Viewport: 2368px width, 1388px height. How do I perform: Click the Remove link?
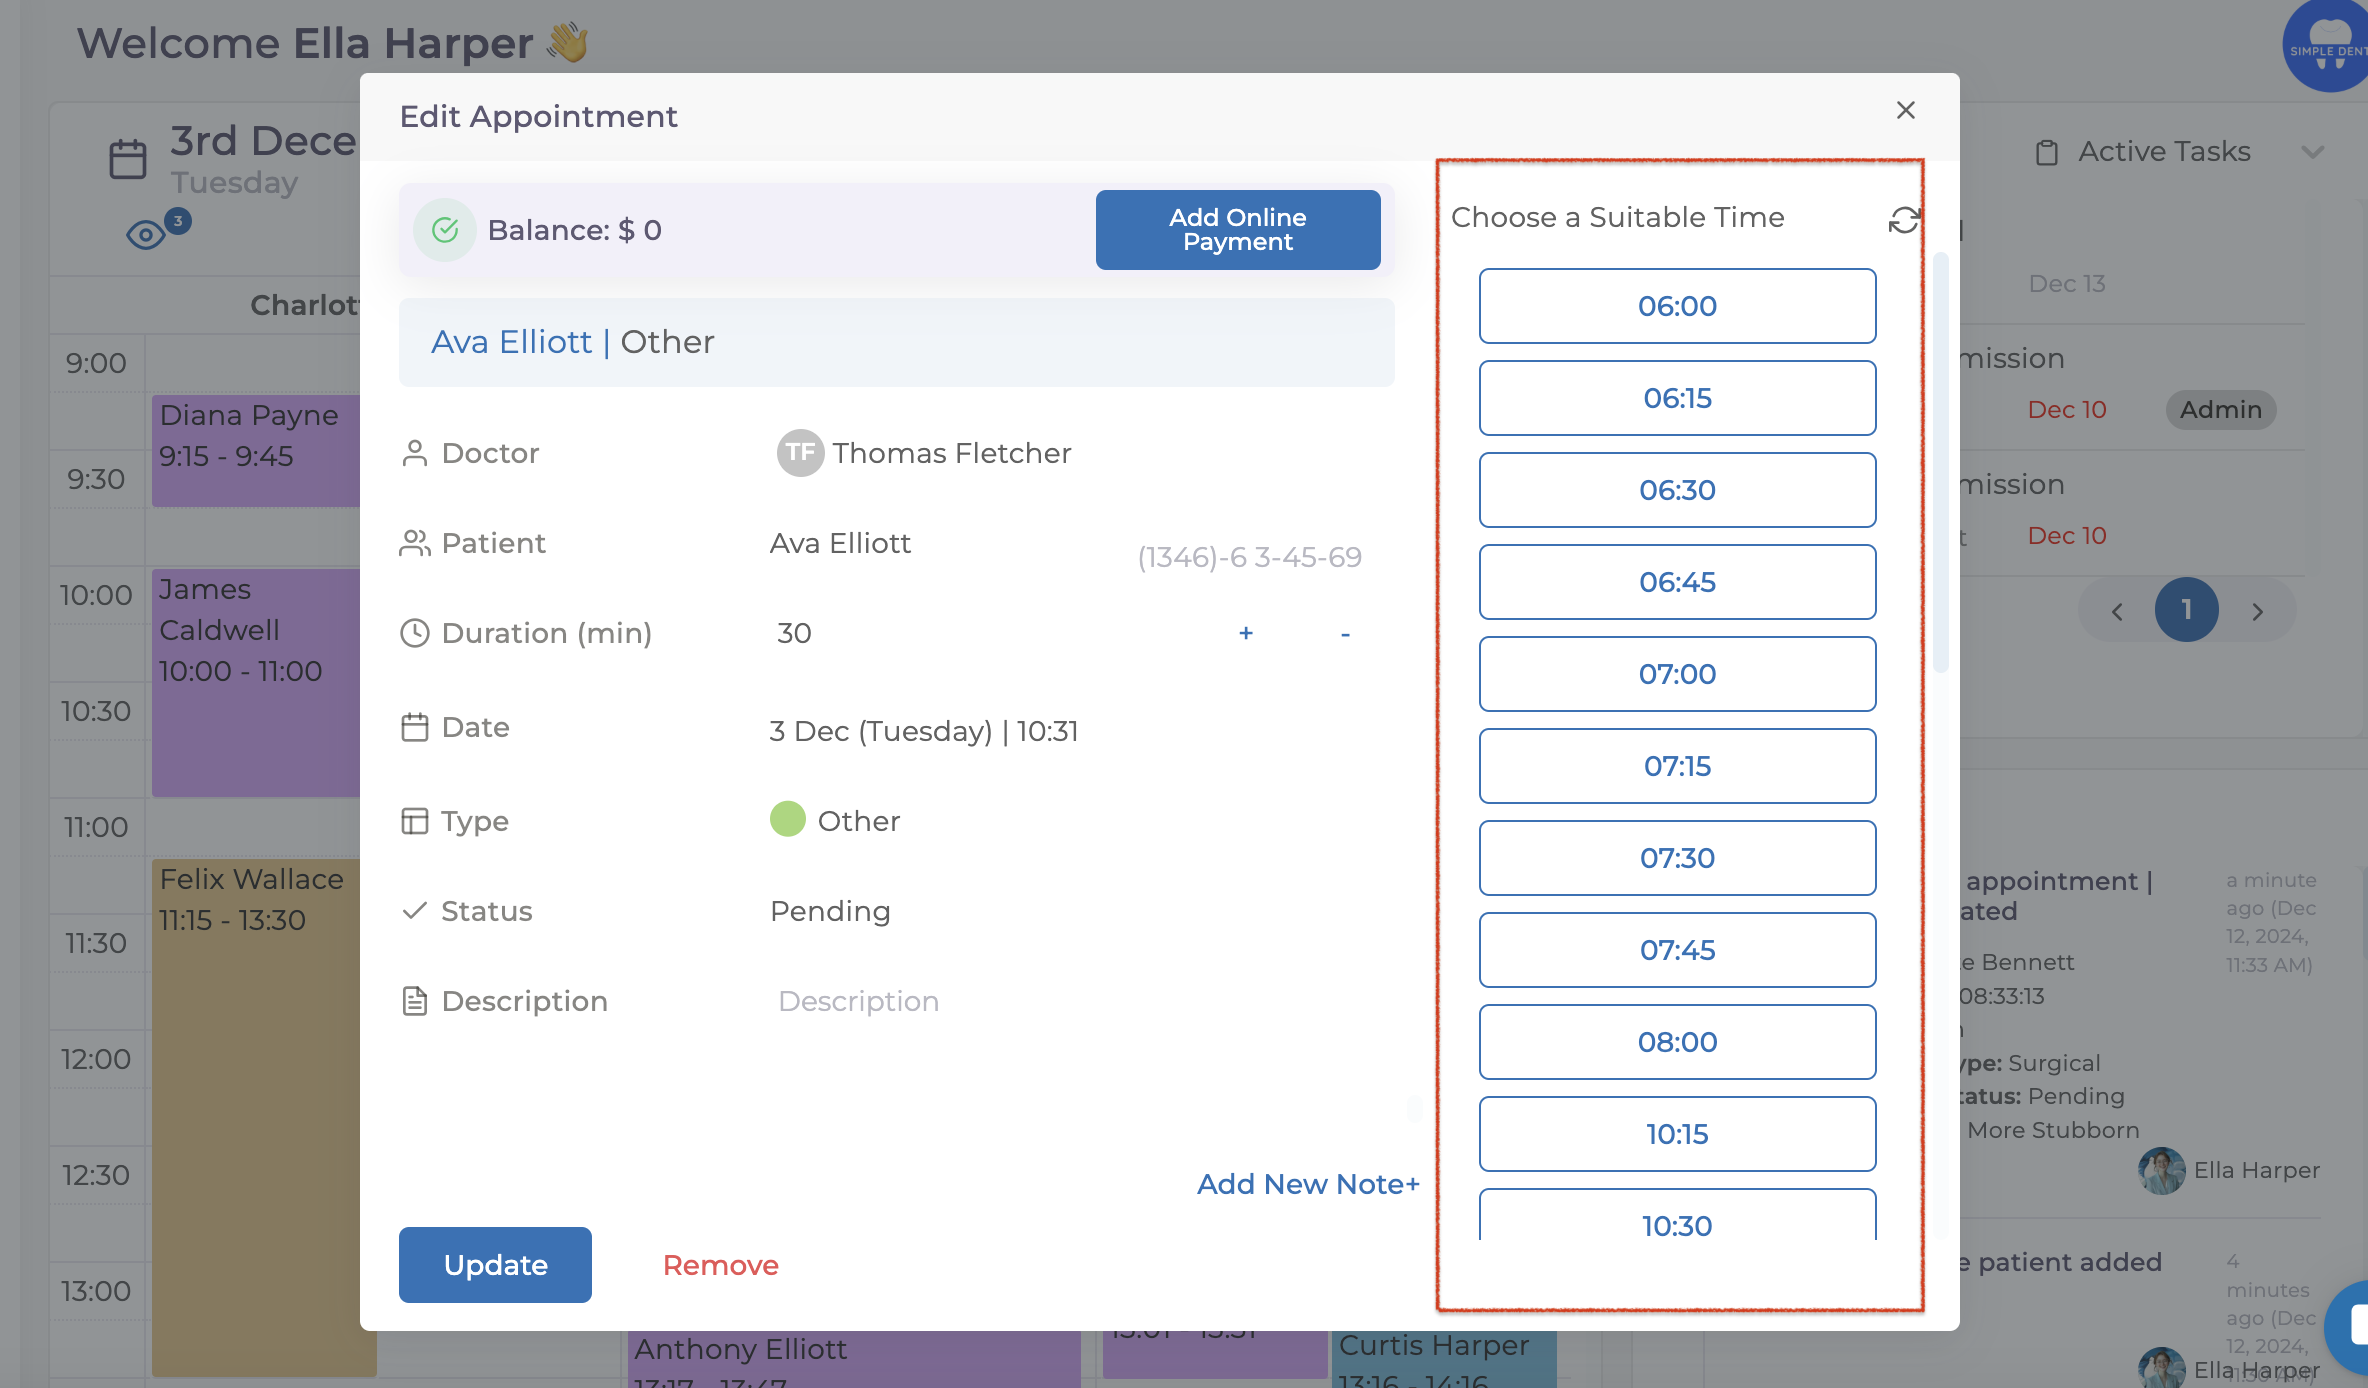tap(720, 1265)
